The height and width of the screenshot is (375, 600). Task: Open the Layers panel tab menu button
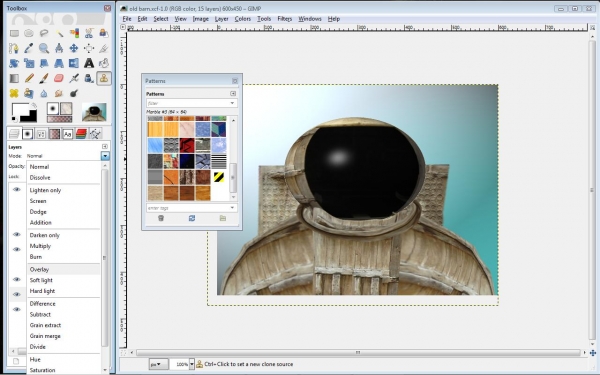tap(105, 147)
